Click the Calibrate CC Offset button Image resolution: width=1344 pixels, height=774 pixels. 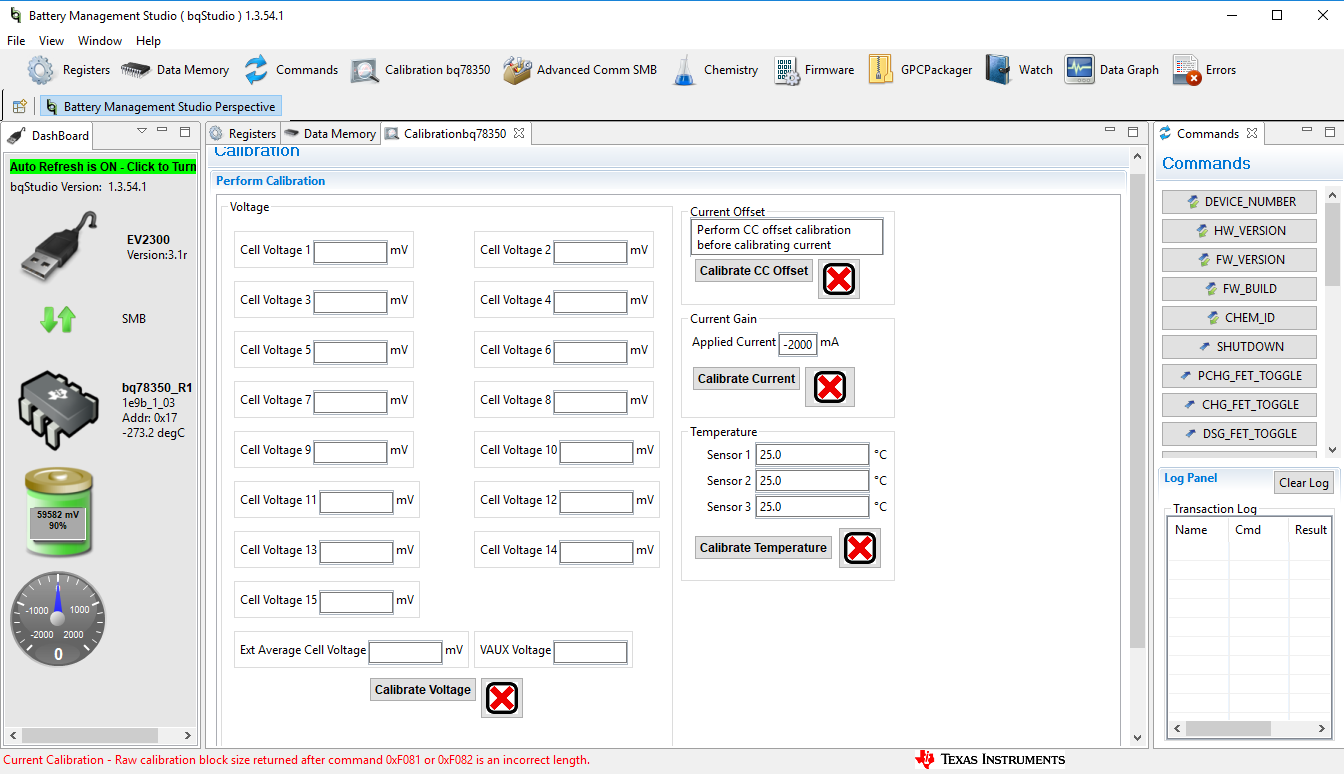[x=754, y=271]
